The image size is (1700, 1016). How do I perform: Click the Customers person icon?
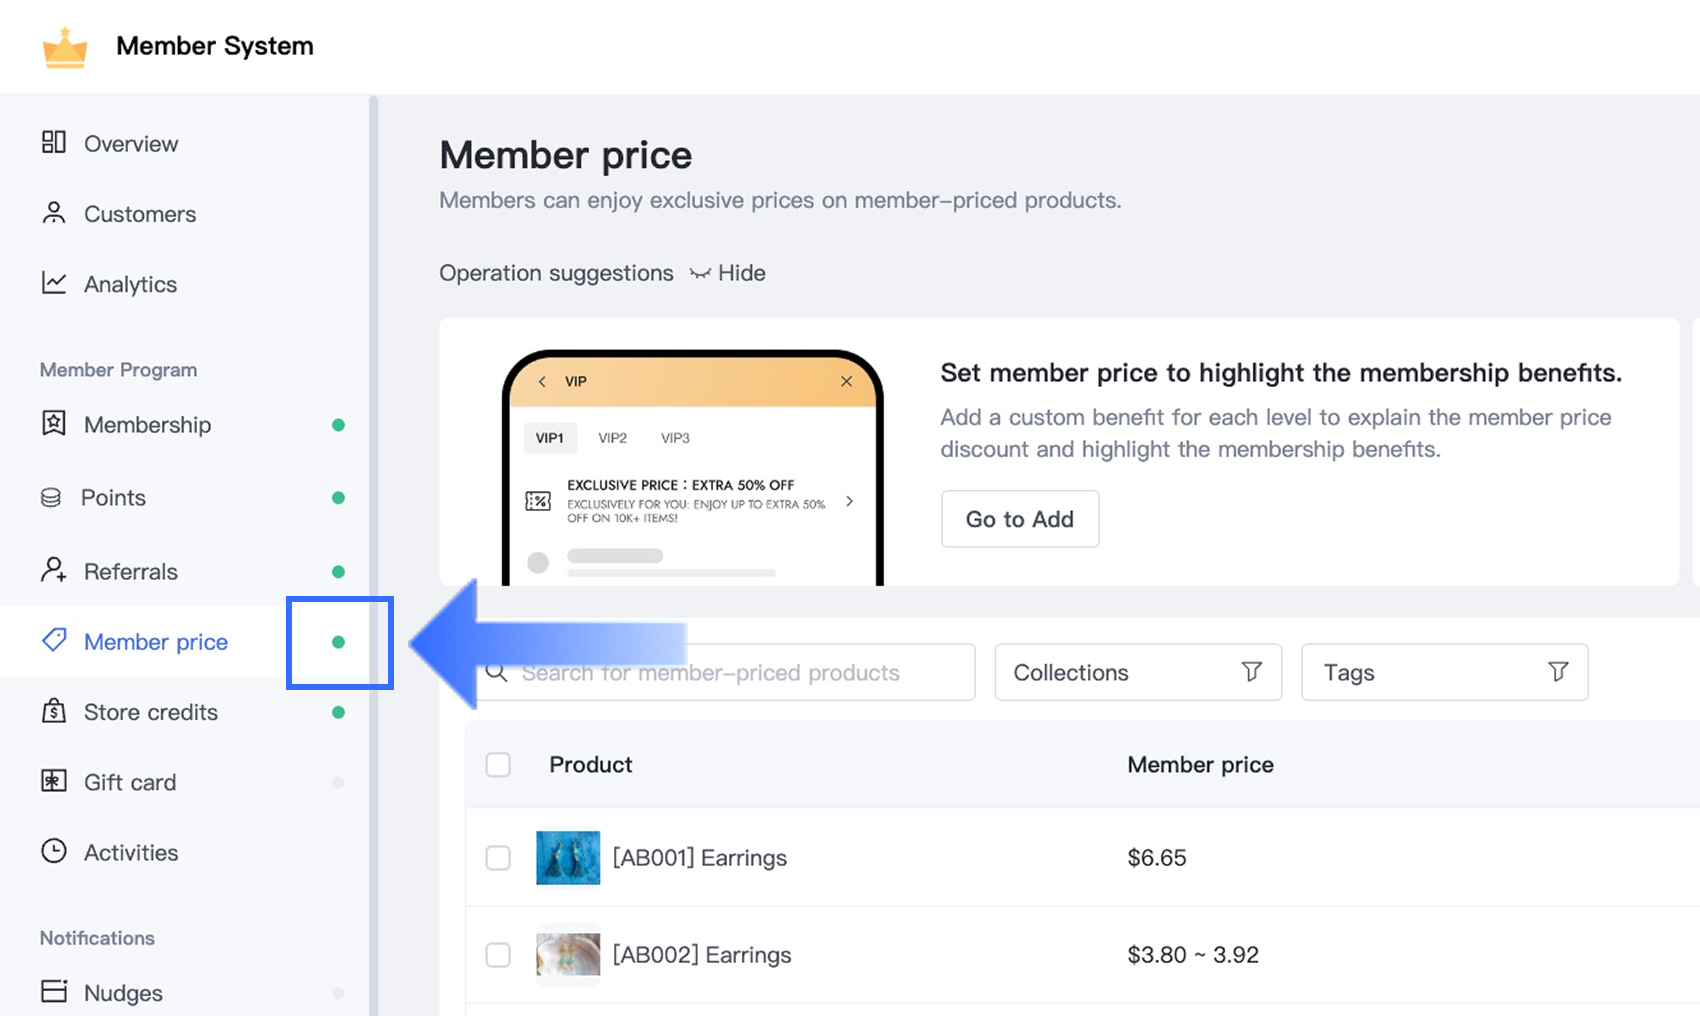pos(54,213)
